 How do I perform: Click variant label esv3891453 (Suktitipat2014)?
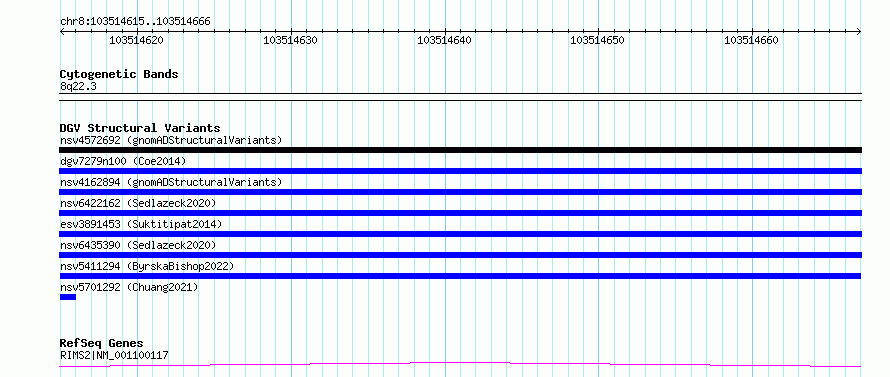click(141, 224)
